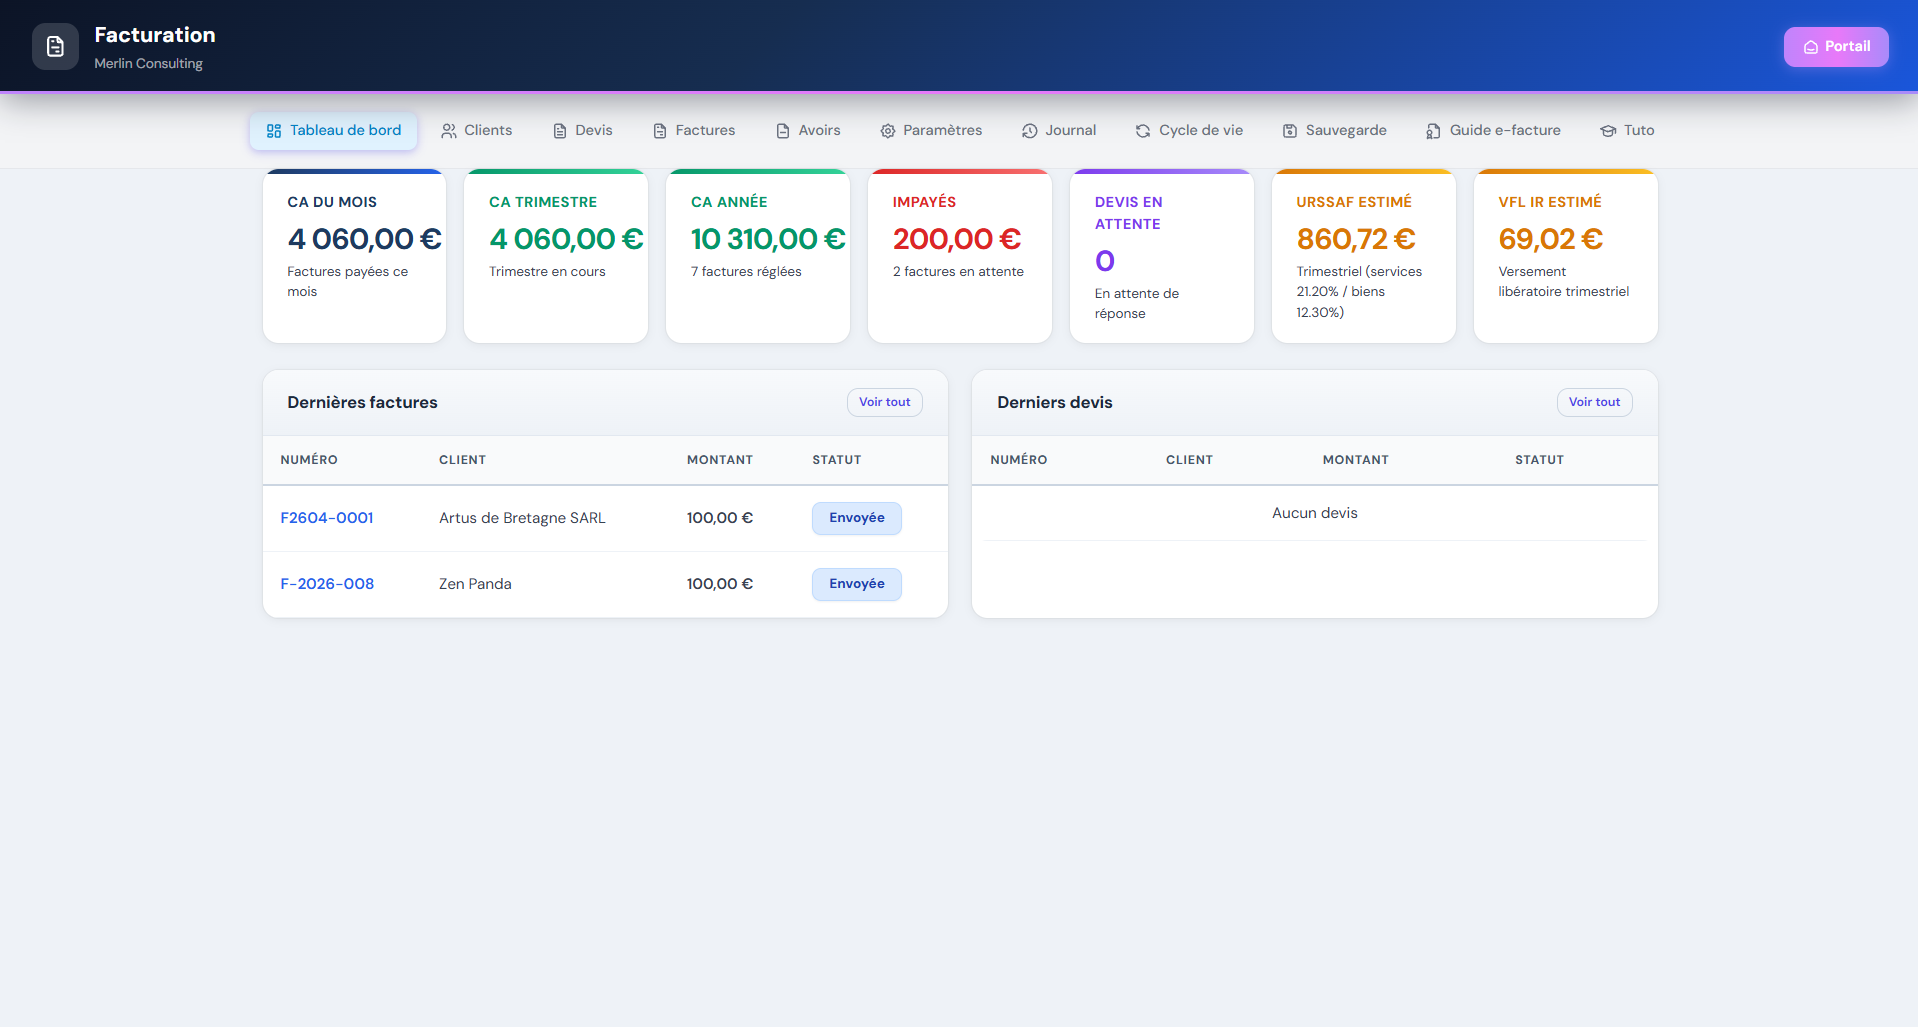Click the Impayés 200,00 € card
The width and height of the screenshot is (1918, 1027).
[959, 256]
